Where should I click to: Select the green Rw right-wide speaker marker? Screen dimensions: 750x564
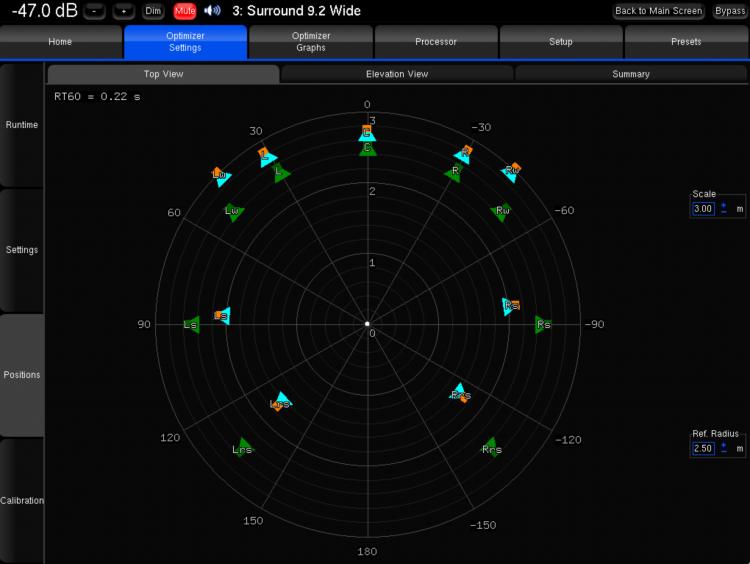point(501,211)
